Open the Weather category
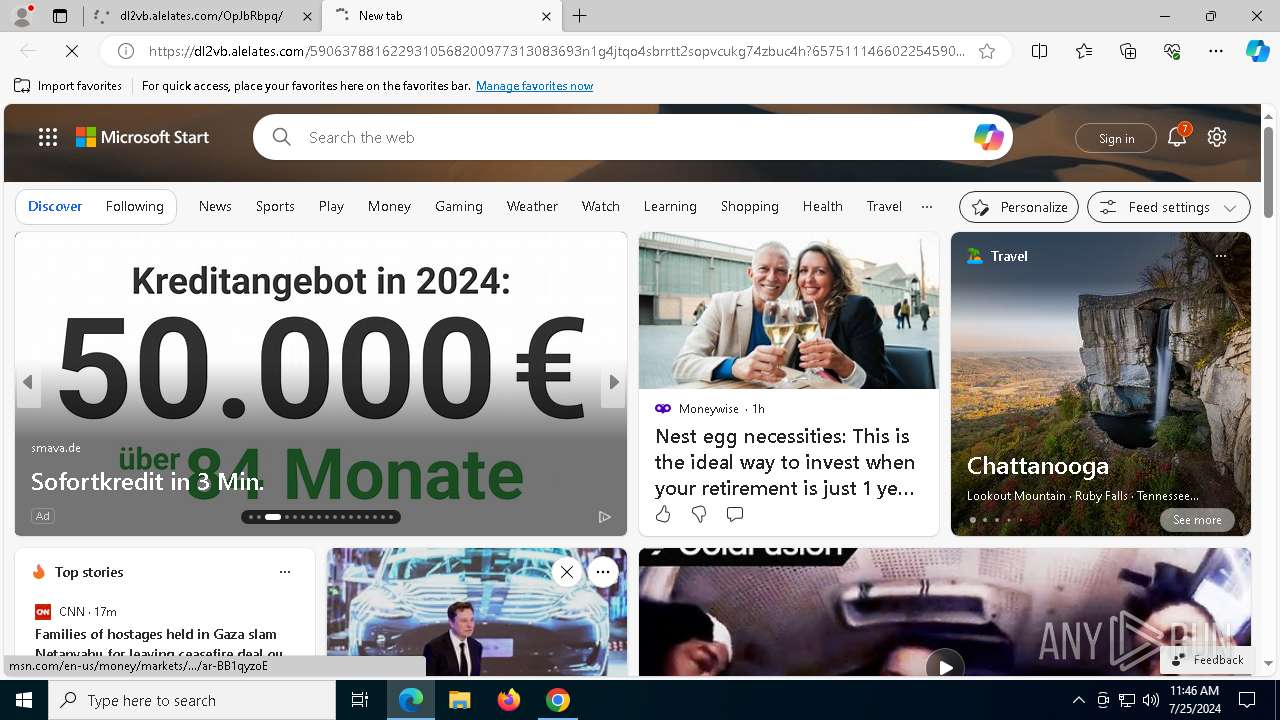This screenshot has height=720, width=1280. click(x=532, y=206)
